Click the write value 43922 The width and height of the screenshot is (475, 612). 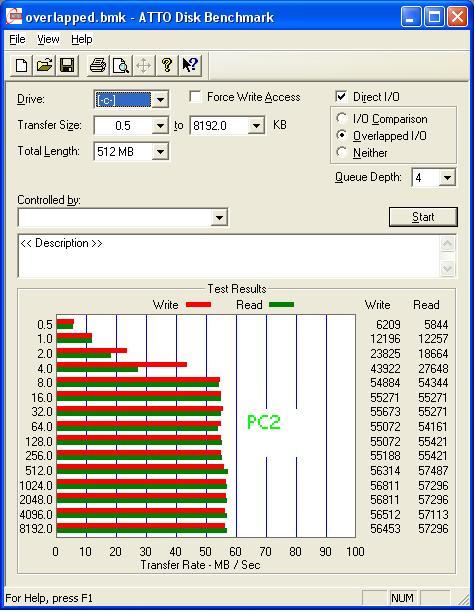coord(385,368)
